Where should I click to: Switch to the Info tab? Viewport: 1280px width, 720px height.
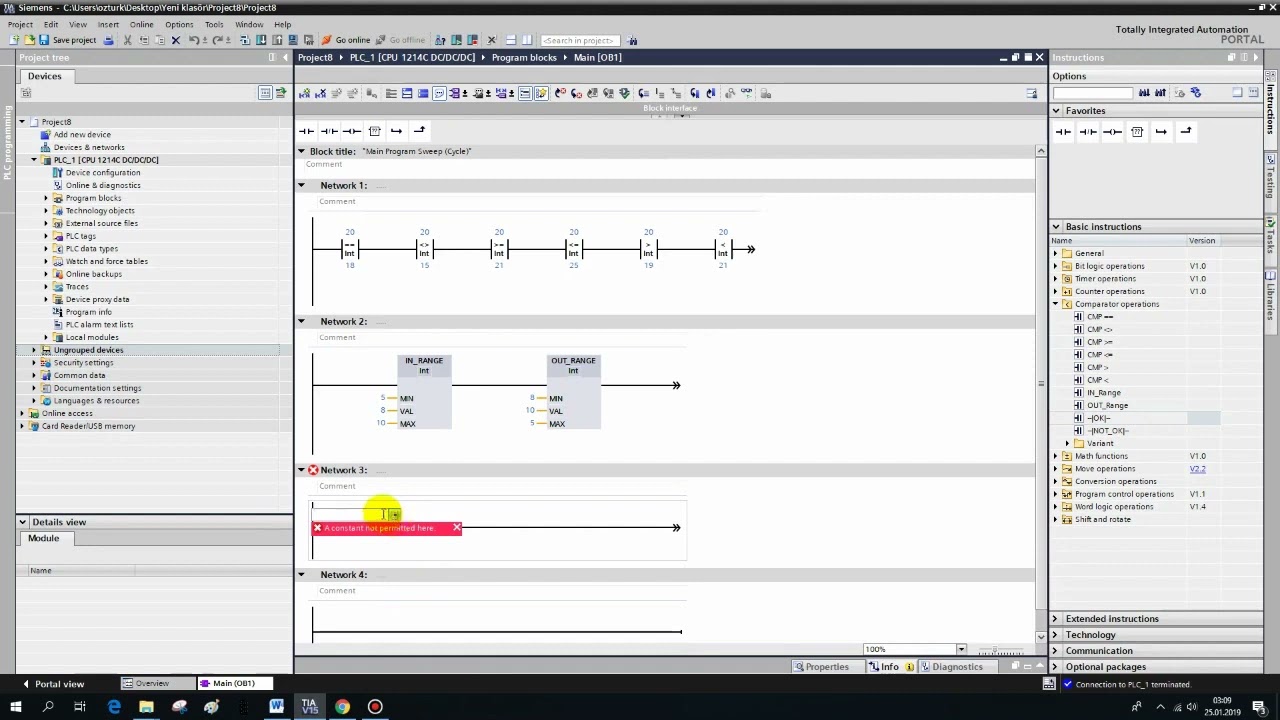(x=889, y=667)
